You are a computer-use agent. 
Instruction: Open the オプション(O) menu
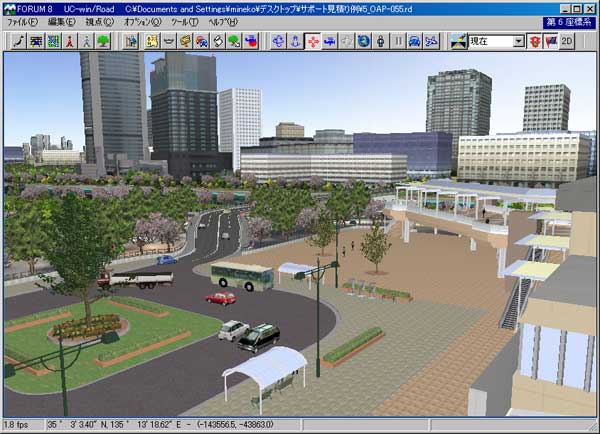point(142,22)
